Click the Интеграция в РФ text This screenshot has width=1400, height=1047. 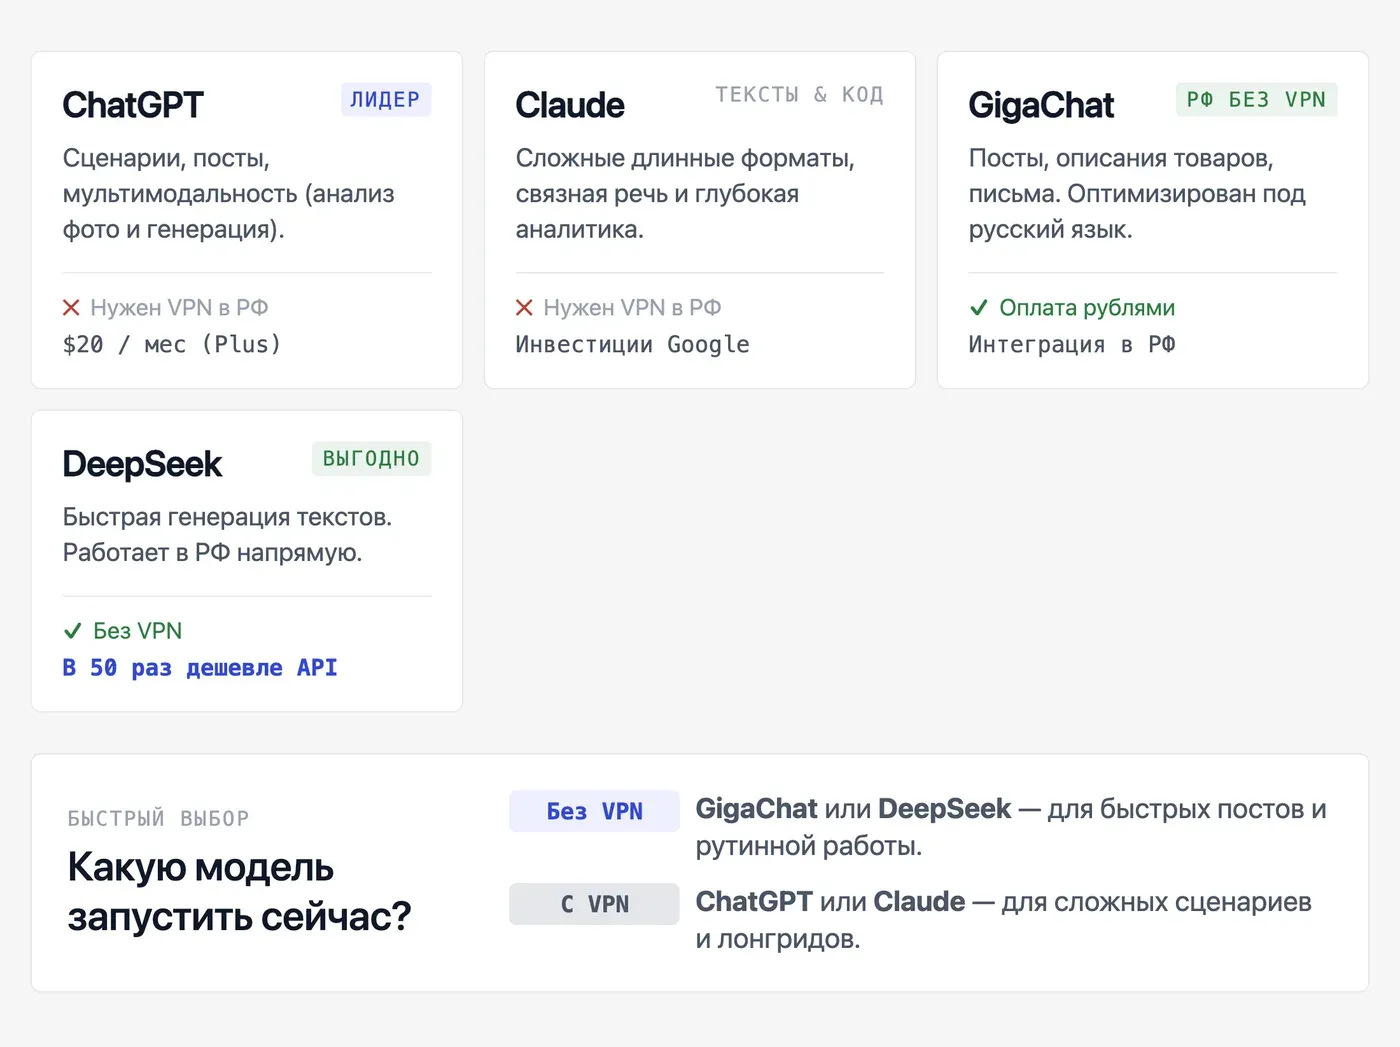[1072, 344]
